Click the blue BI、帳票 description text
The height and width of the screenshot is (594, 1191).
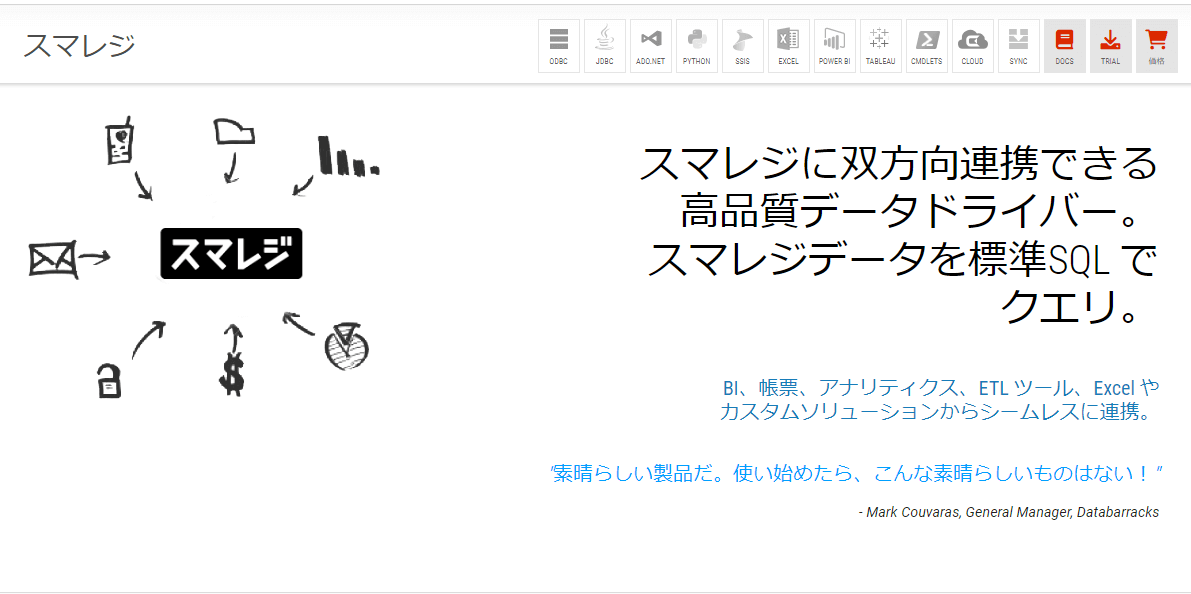939,400
